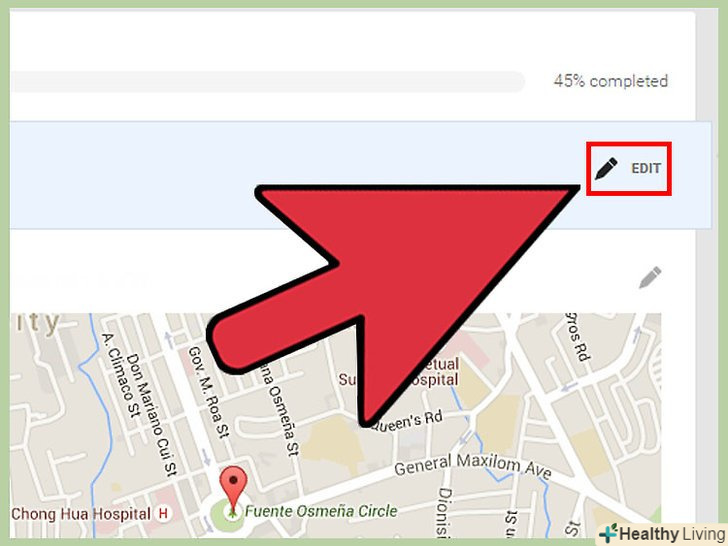Open the Healthy Living logo cross icon
728x546 pixels.
[608, 533]
